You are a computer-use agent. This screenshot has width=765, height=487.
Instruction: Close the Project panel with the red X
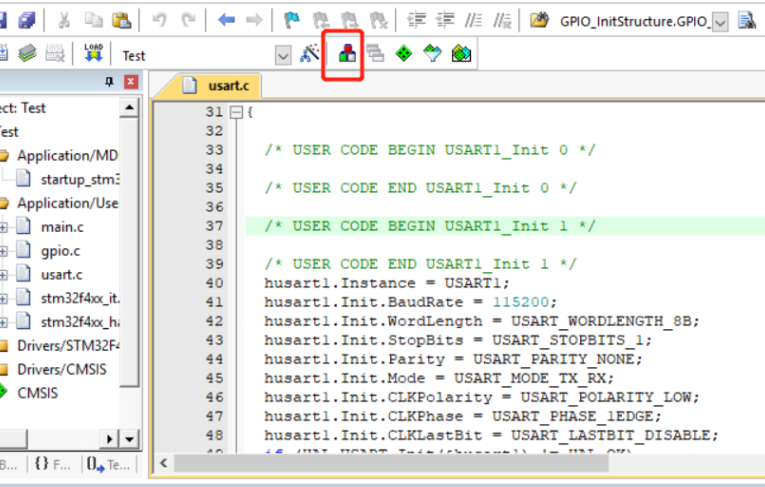coord(130,81)
